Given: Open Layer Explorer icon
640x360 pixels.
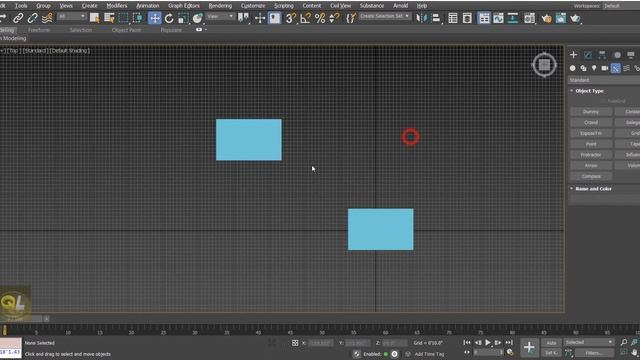Looking at the screenshot, I should click(467, 18).
